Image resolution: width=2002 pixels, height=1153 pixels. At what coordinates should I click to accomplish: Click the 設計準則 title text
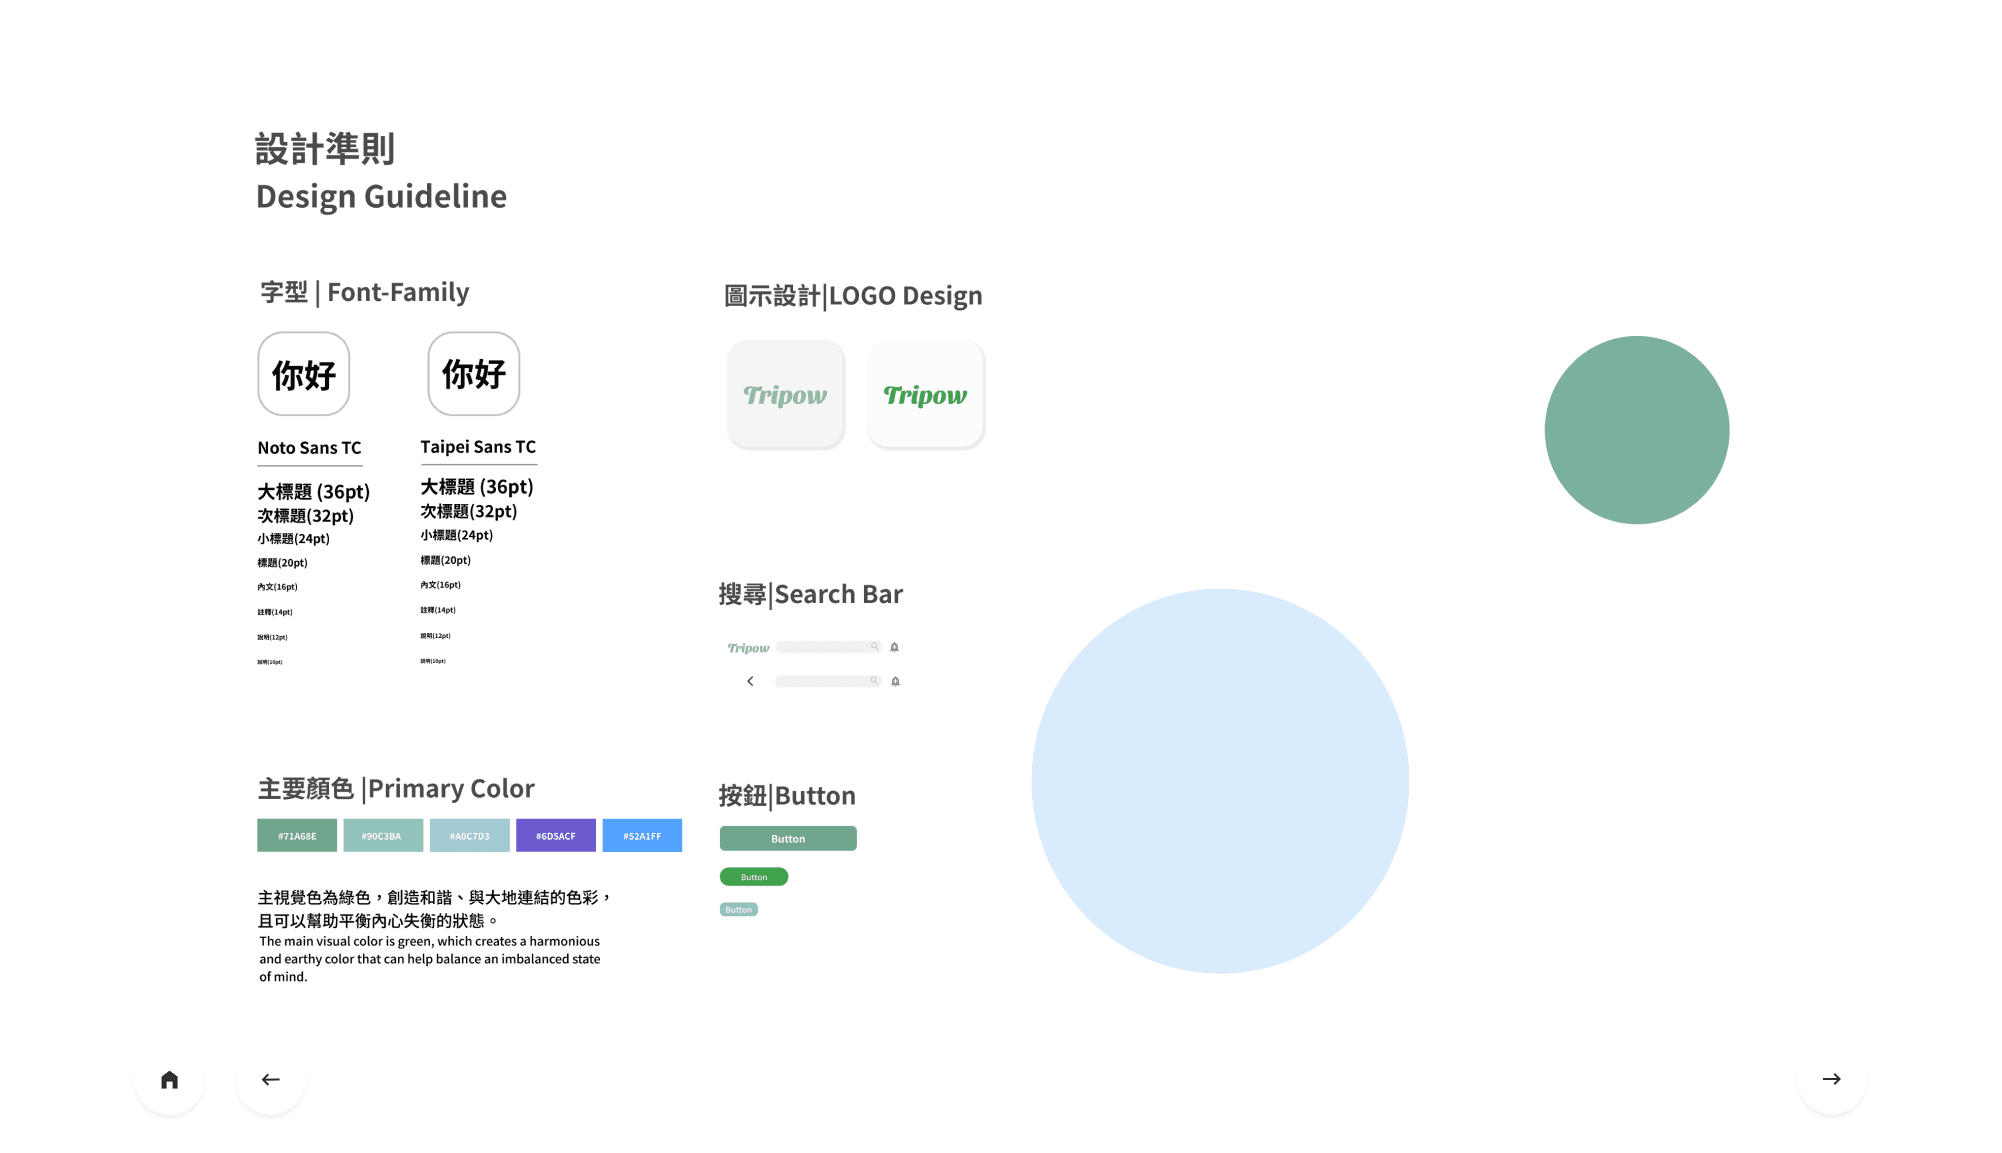325,149
